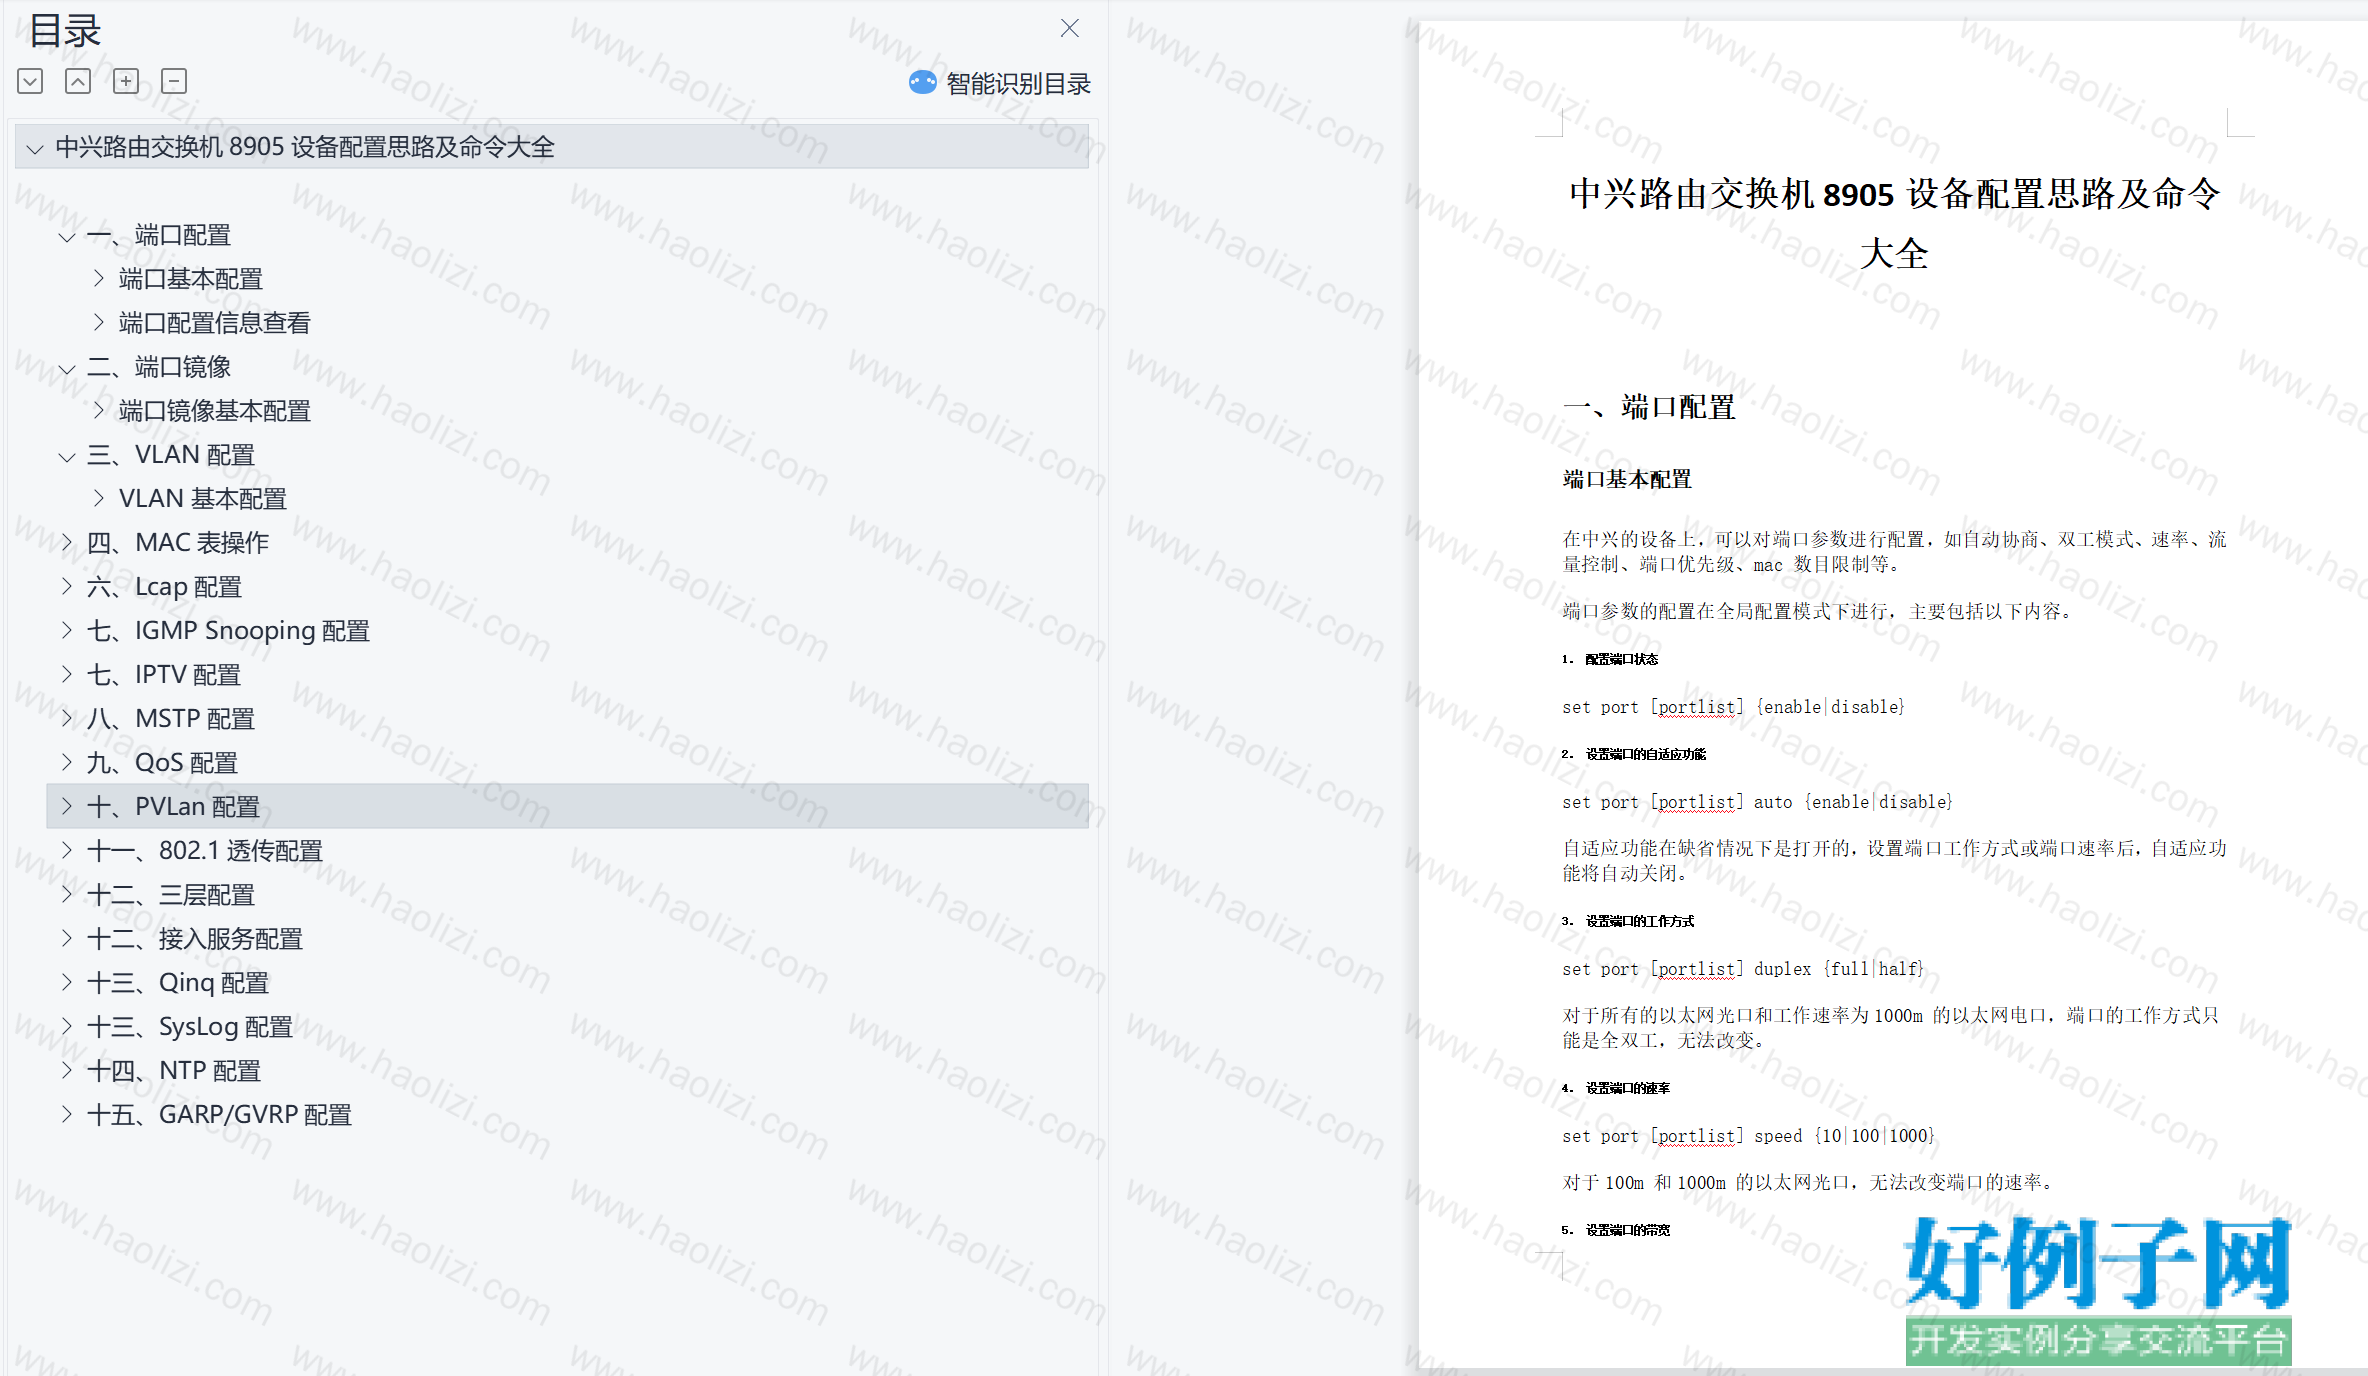Go to 十四、NTP 配置 in outline
2368x1376 pixels.
174,1071
